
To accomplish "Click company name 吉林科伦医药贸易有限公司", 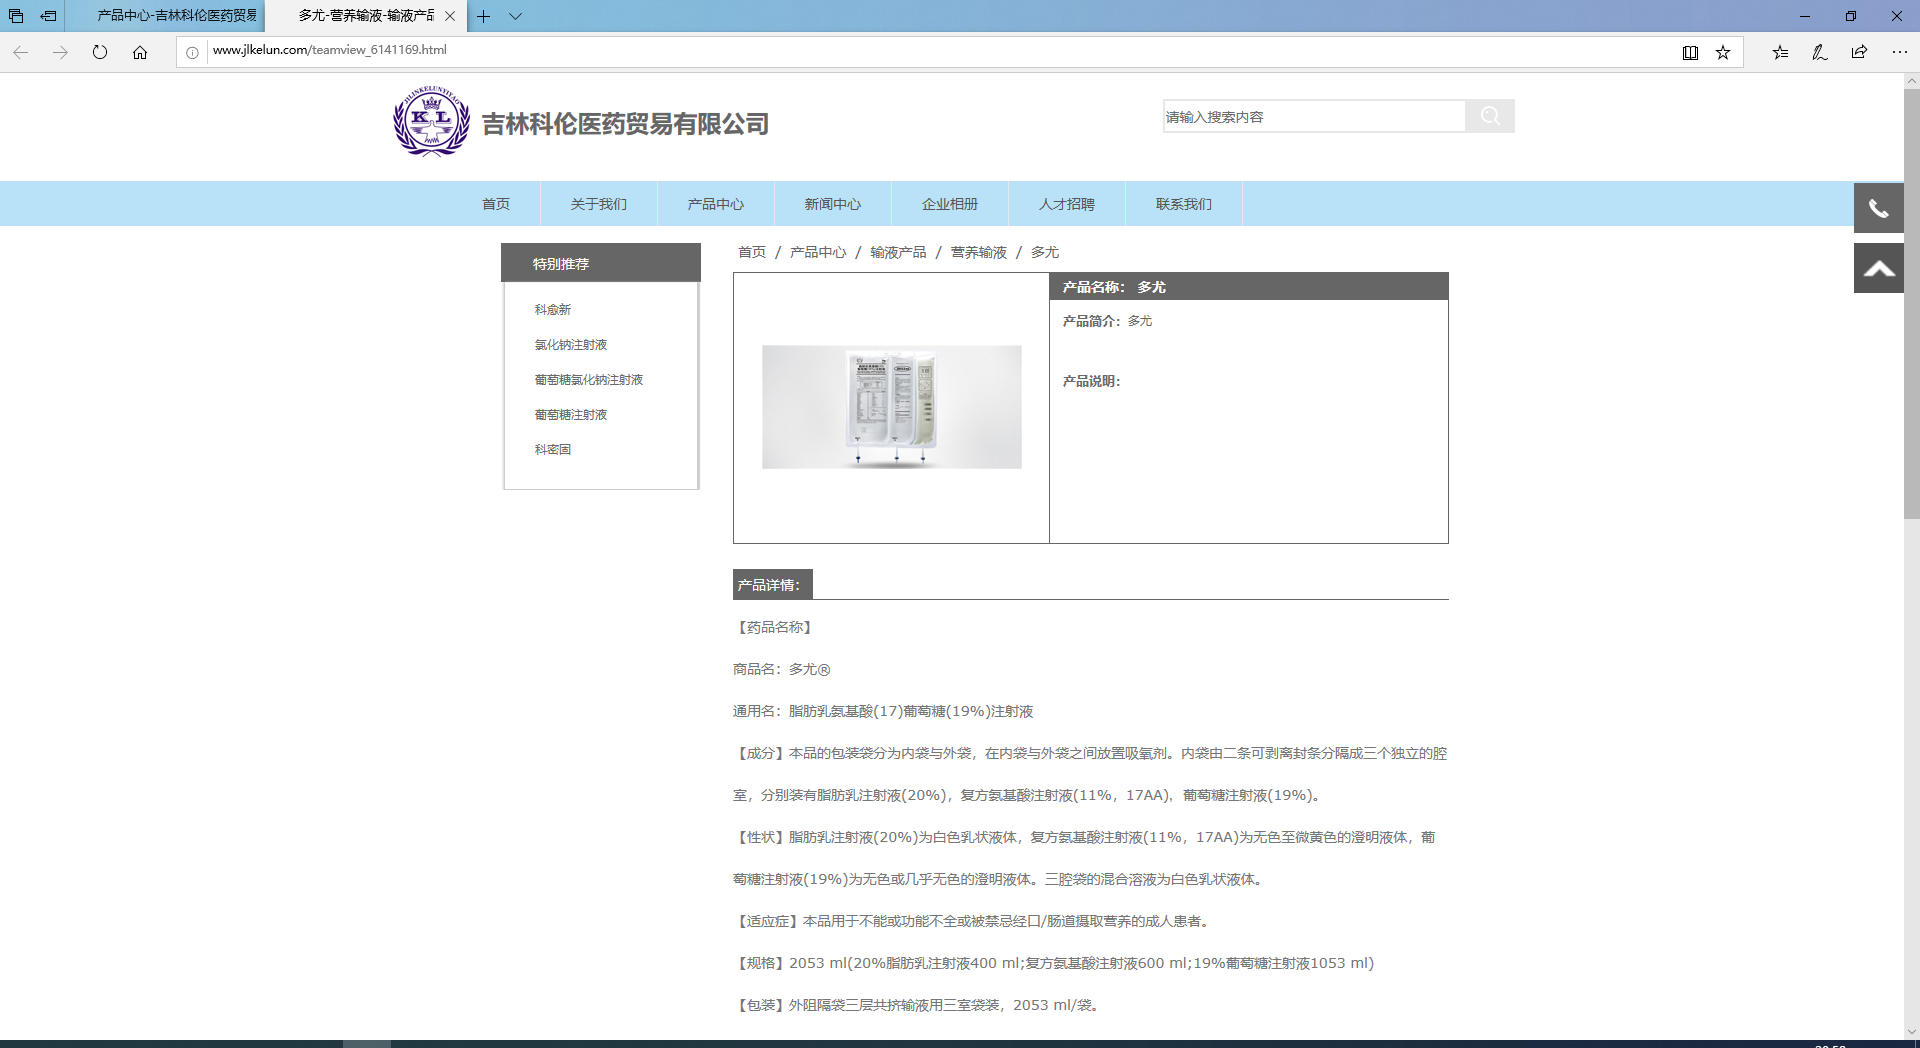I will [626, 124].
